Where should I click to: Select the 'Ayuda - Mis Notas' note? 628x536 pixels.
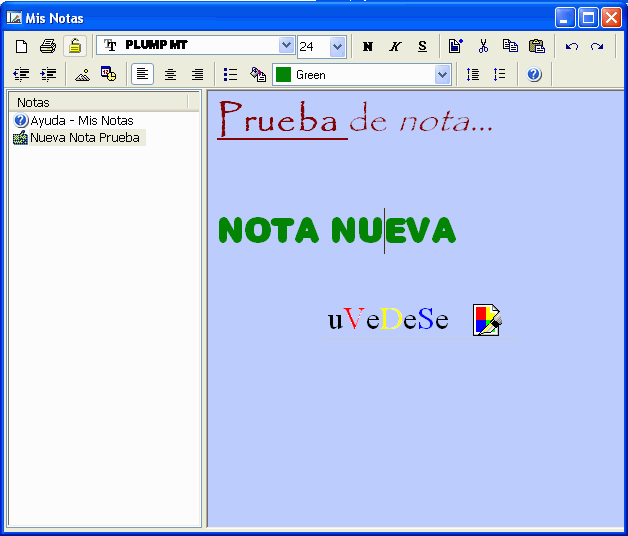(x=82, y=121)
